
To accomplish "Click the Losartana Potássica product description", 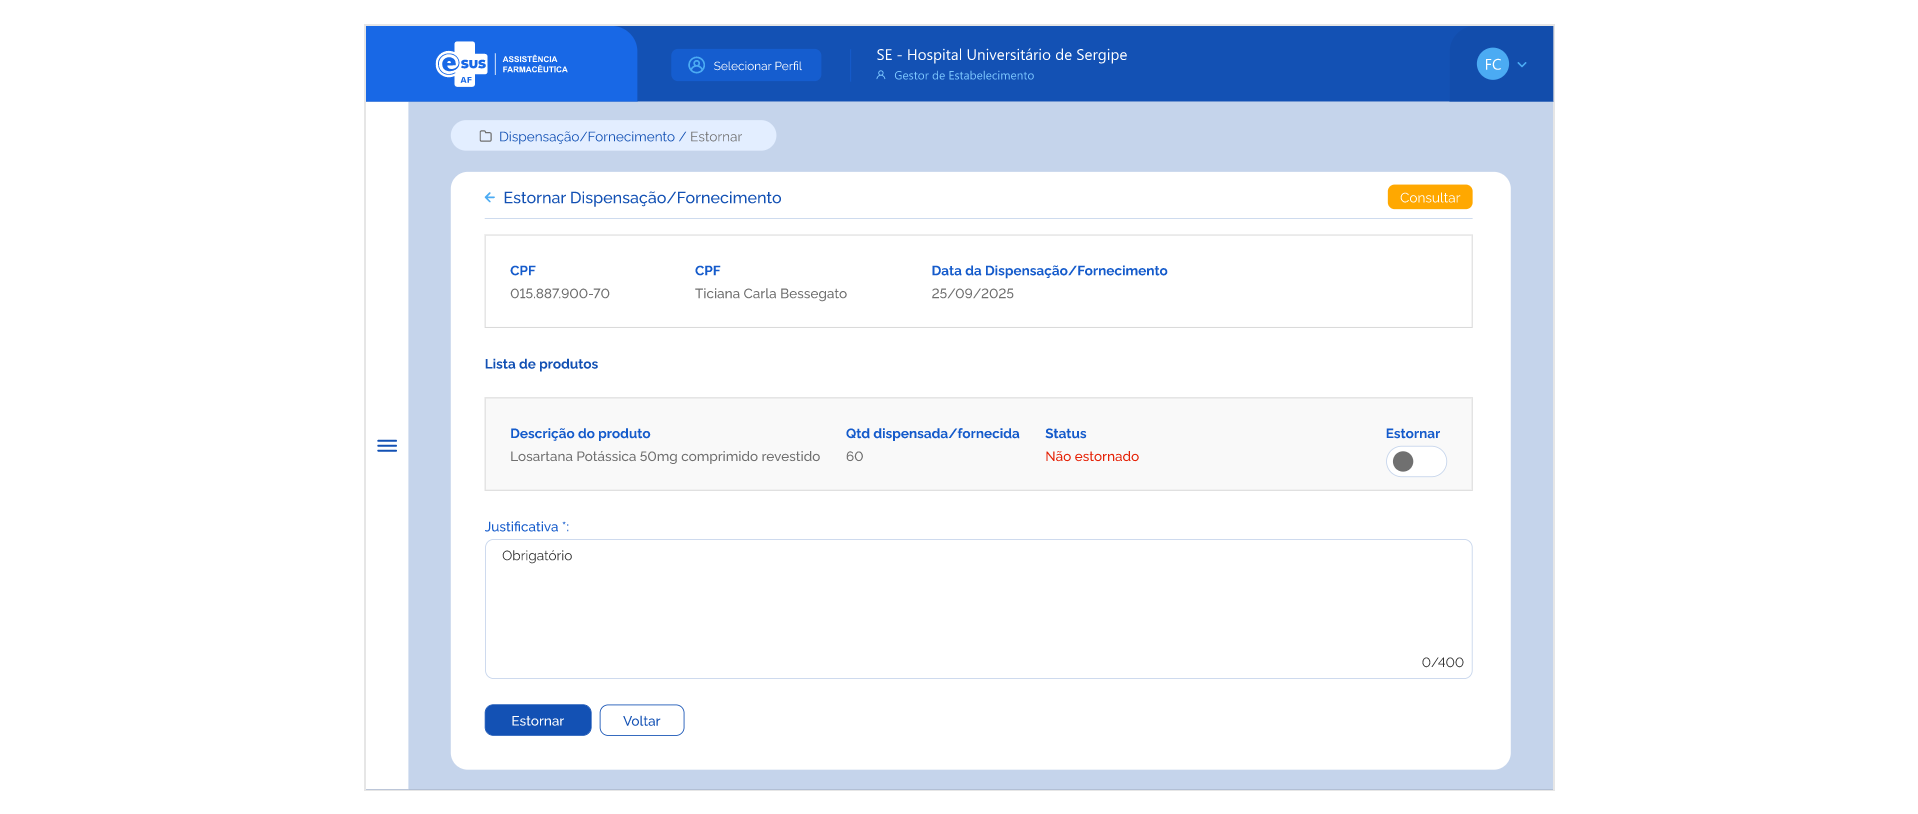I will (x=664, y=457).
